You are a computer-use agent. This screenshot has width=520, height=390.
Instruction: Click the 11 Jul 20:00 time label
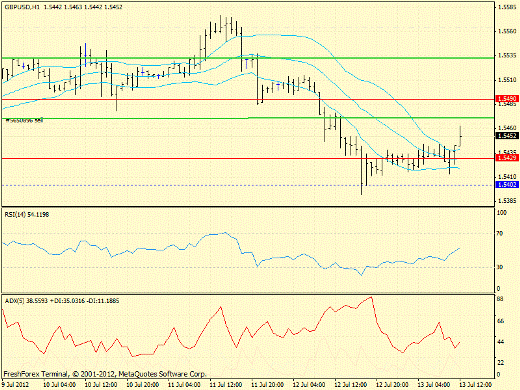[x=268, y=385]
